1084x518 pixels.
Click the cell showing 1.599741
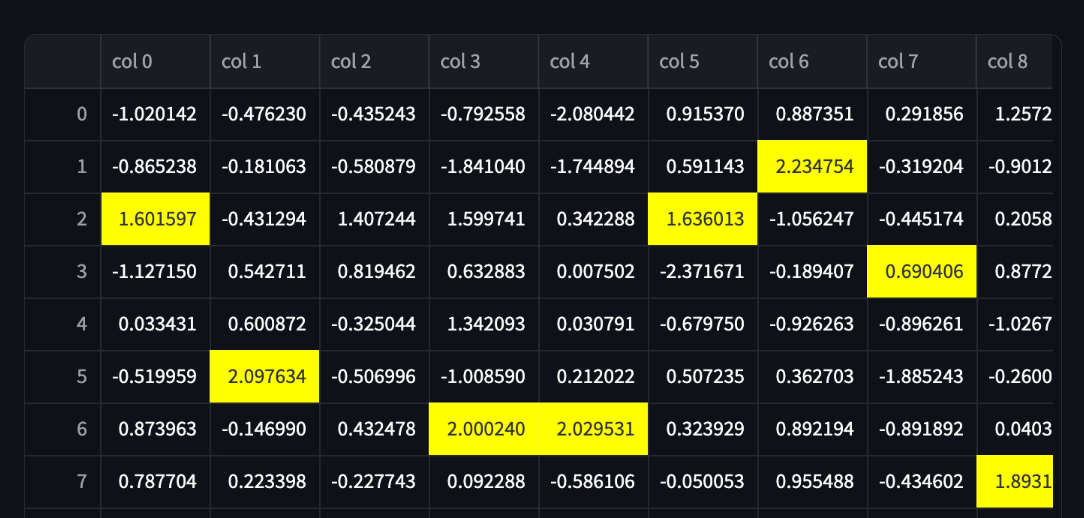coord(484,219)
